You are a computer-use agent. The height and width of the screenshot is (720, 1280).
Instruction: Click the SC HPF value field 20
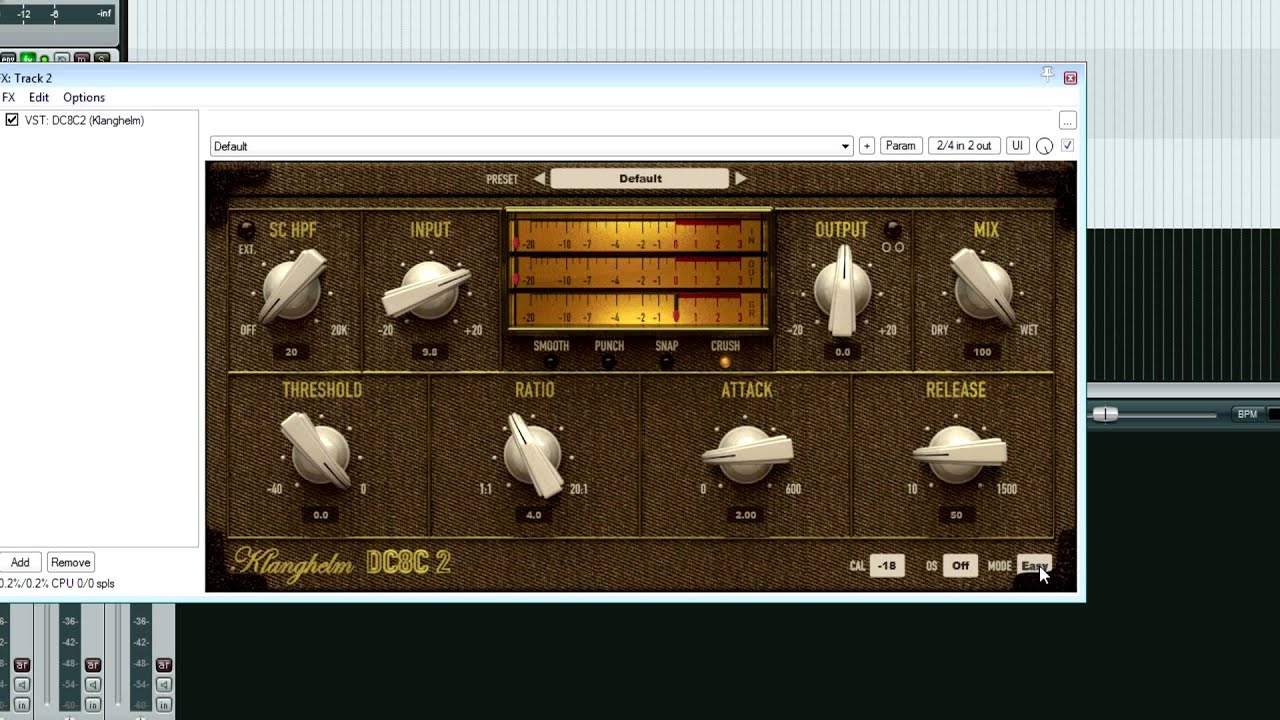point(291,352)
